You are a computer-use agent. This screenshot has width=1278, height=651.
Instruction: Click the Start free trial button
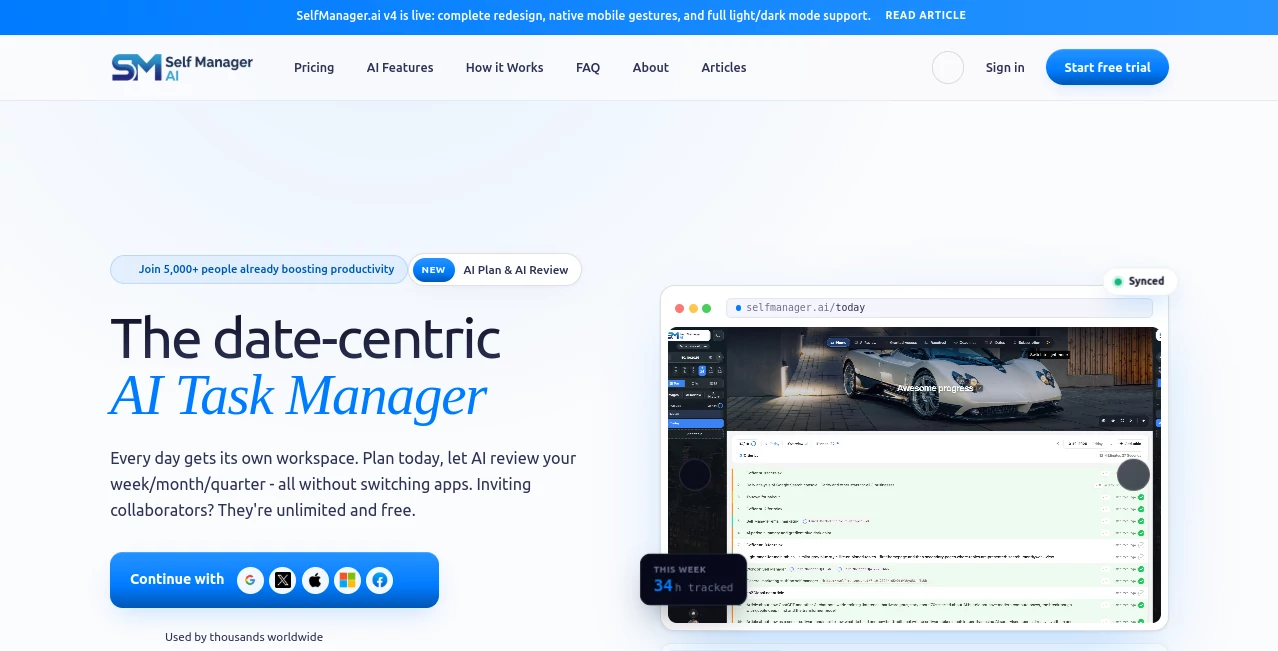[x=1107, y=67]
